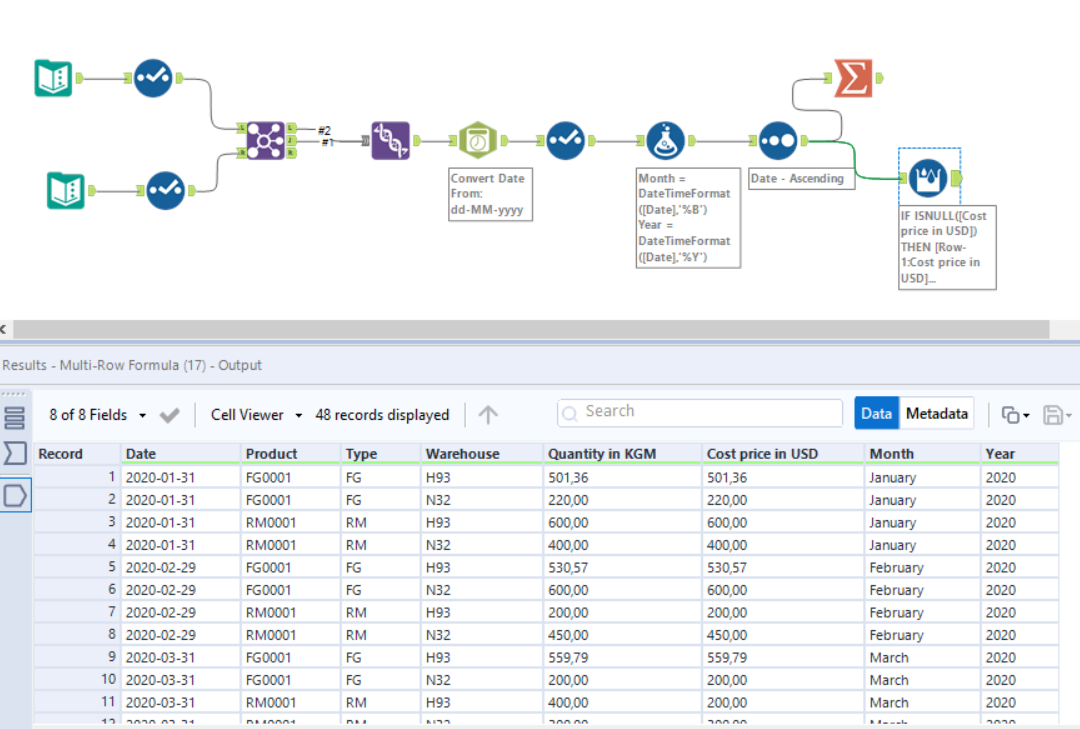The width and height of the screenshot is (1080, 729).
Task: Click the copy results icon
Action: tap(1010, 415)
